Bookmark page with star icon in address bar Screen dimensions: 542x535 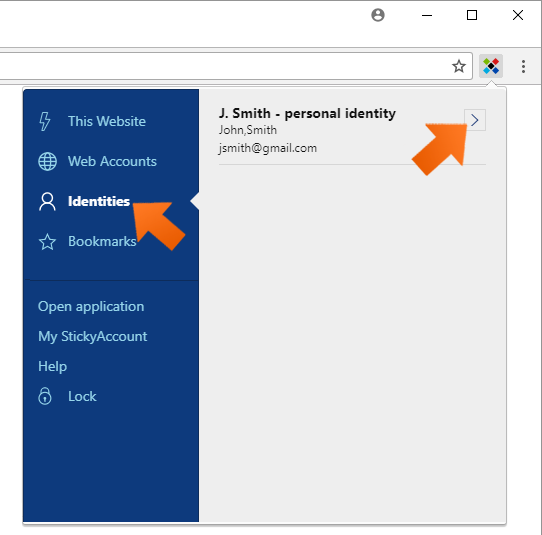459,66
